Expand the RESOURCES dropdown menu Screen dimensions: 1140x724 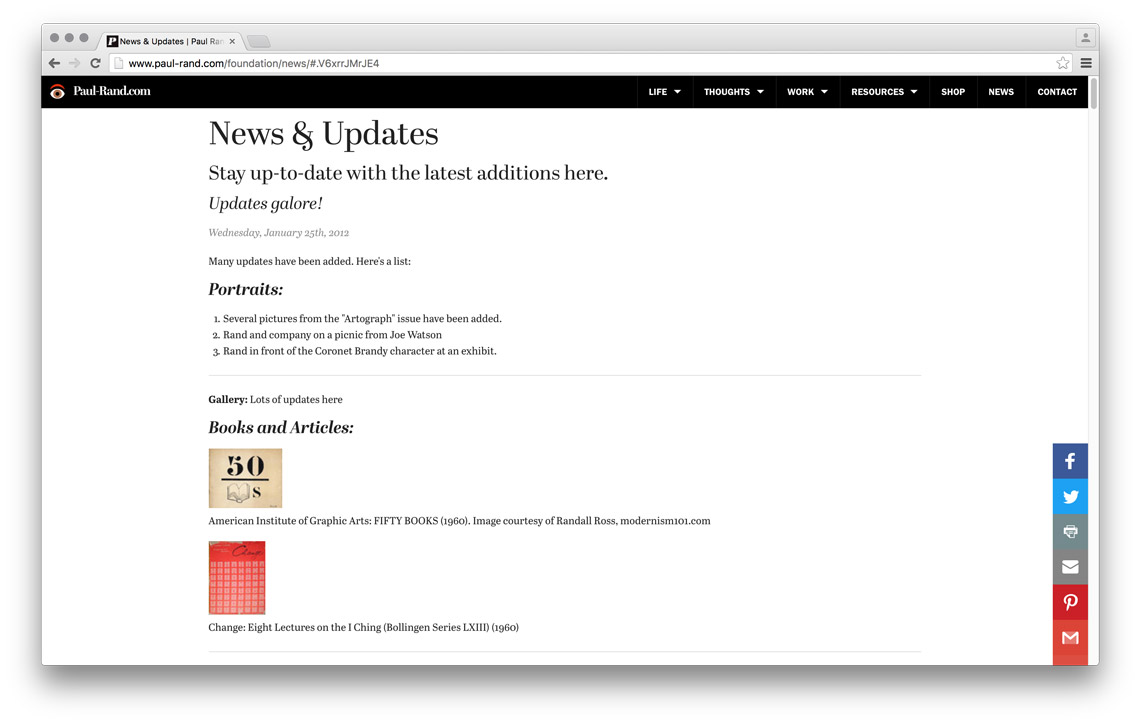pyautogui.click(x=884, y=92)
